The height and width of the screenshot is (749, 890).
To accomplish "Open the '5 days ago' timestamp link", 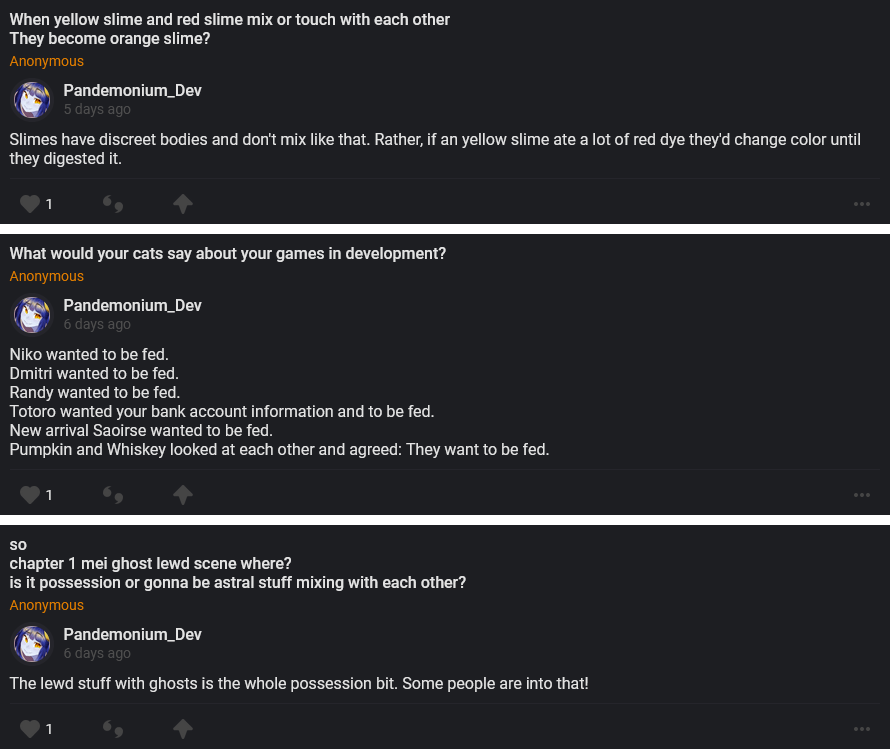I will click(x=97, y=110).
